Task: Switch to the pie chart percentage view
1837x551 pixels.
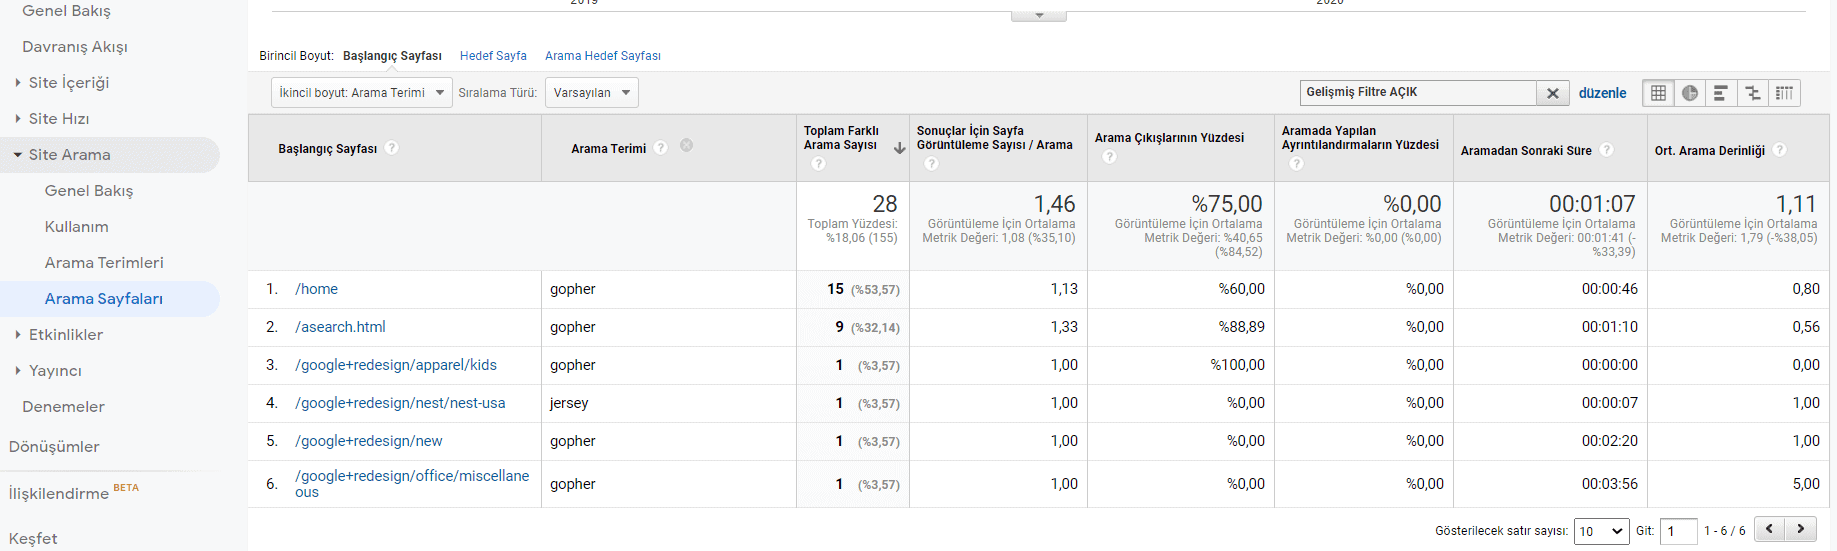Action: [1690, 93]
